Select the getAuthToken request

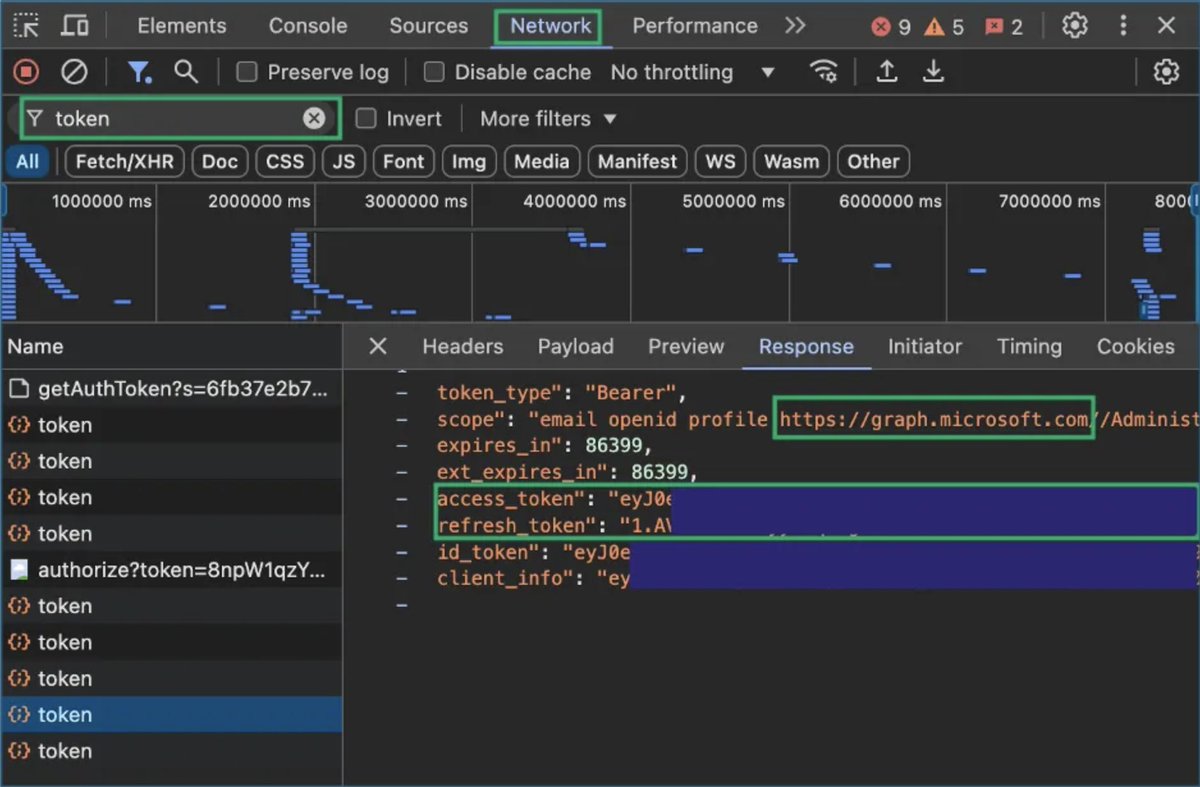tap(171, 388)
